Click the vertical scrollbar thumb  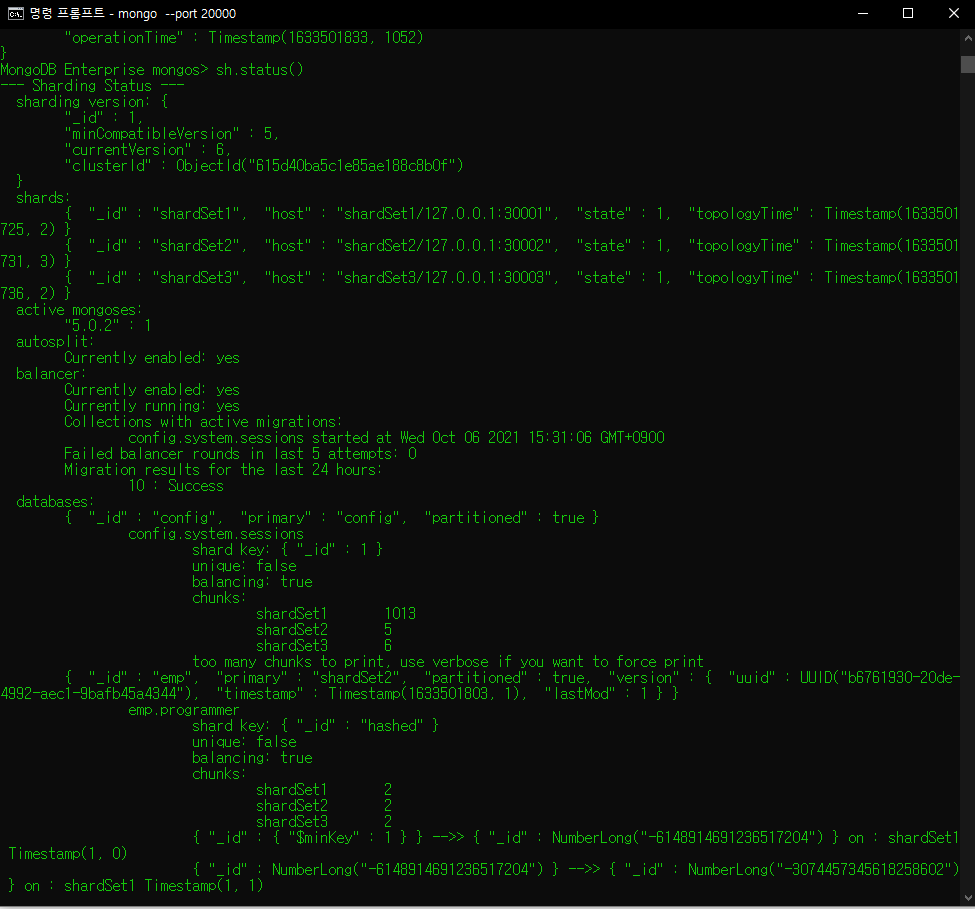tap(968, 64)
